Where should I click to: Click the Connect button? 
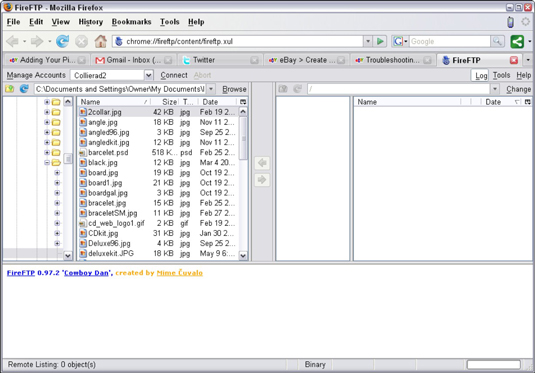point(174,75)
